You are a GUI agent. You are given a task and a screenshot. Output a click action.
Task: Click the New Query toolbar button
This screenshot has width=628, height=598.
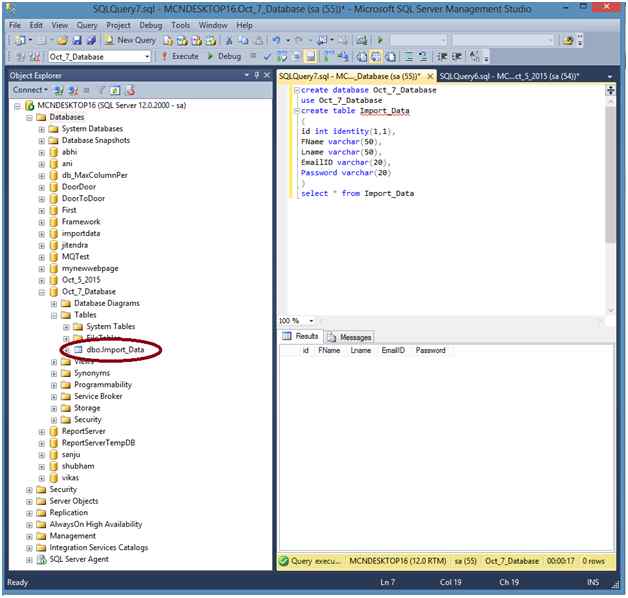click(x=130, y=40)
